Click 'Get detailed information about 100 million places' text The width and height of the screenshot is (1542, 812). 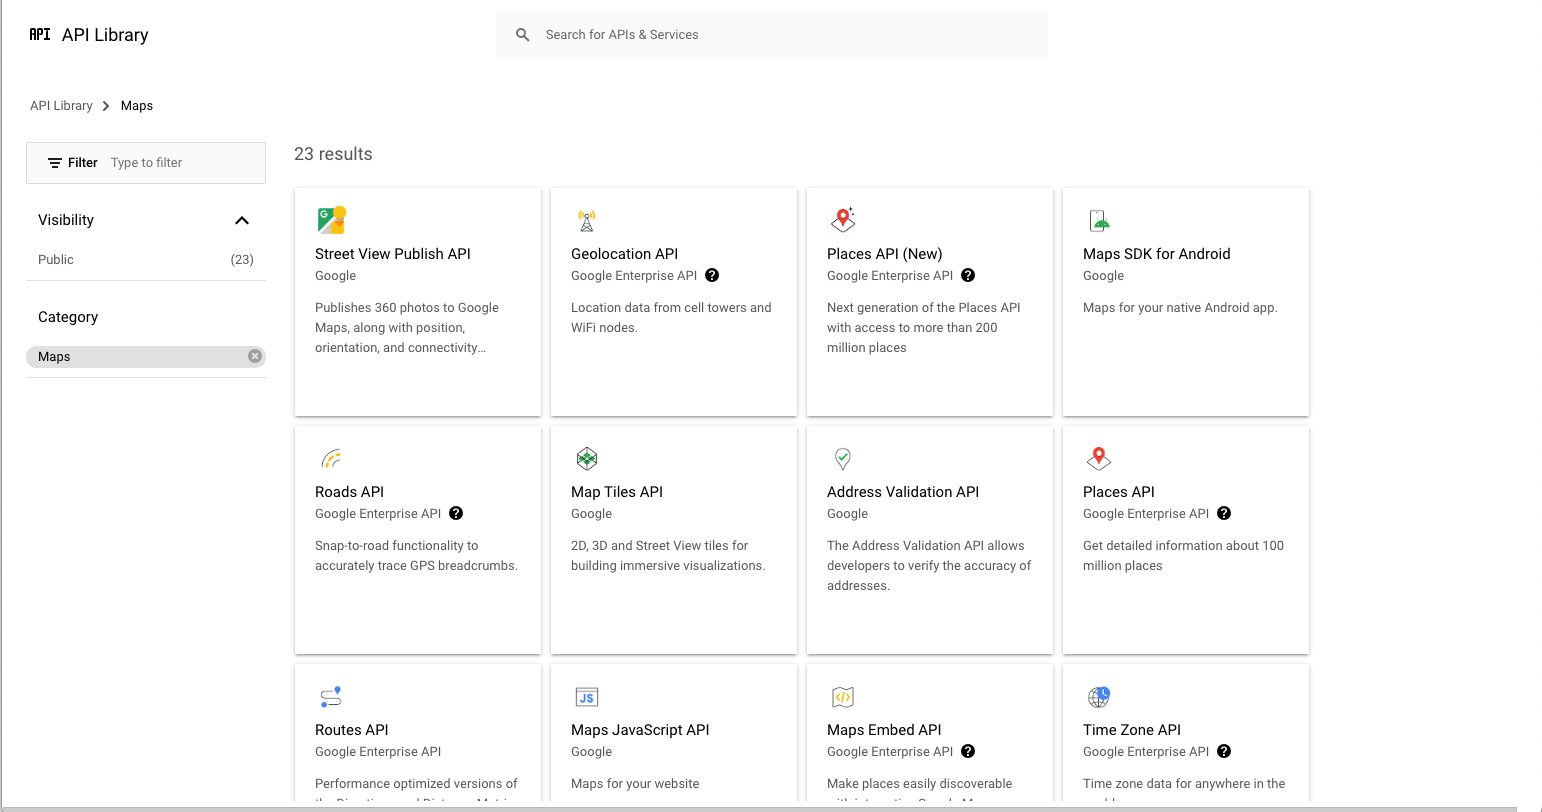click(x=1183, y=556)
